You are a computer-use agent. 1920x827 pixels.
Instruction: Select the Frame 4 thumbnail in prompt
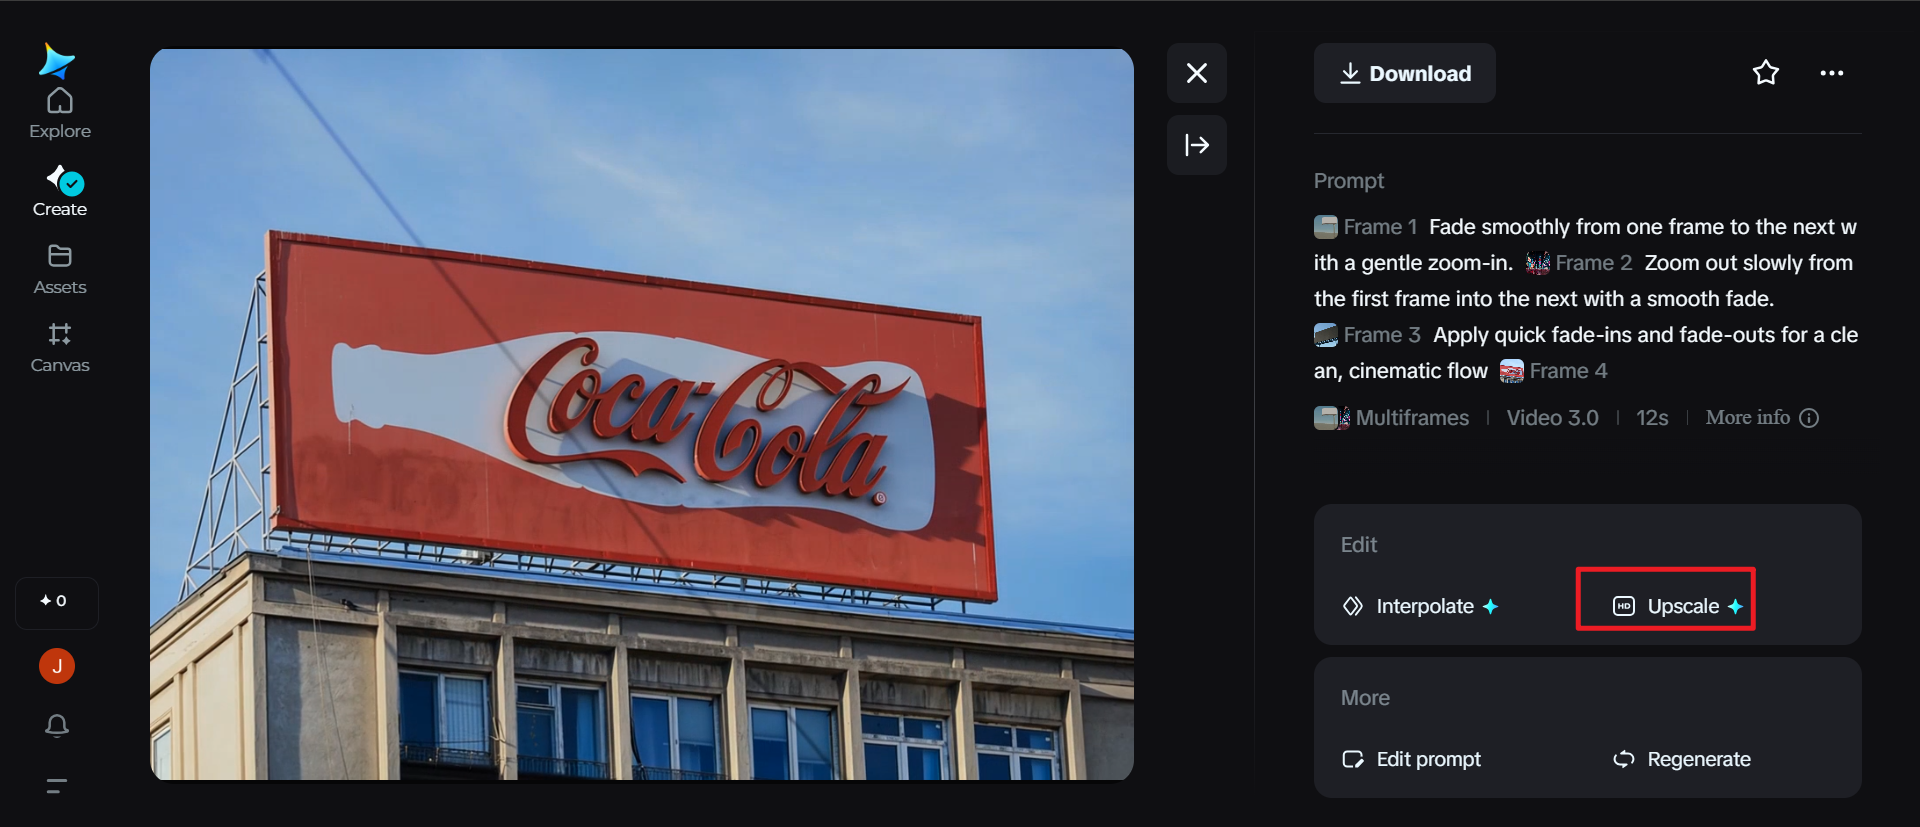(x=1512, y=371)
